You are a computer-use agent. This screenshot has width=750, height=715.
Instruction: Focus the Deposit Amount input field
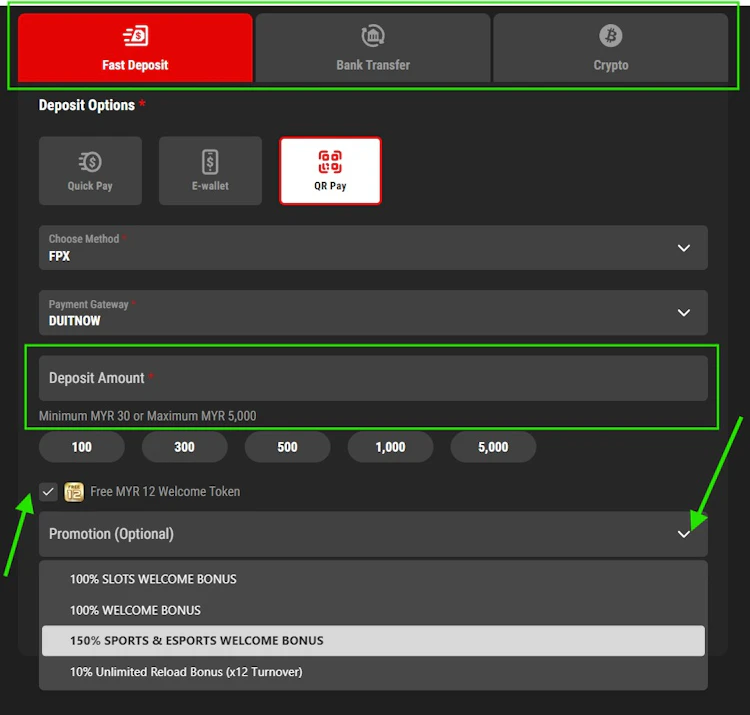tap(373, 378)
